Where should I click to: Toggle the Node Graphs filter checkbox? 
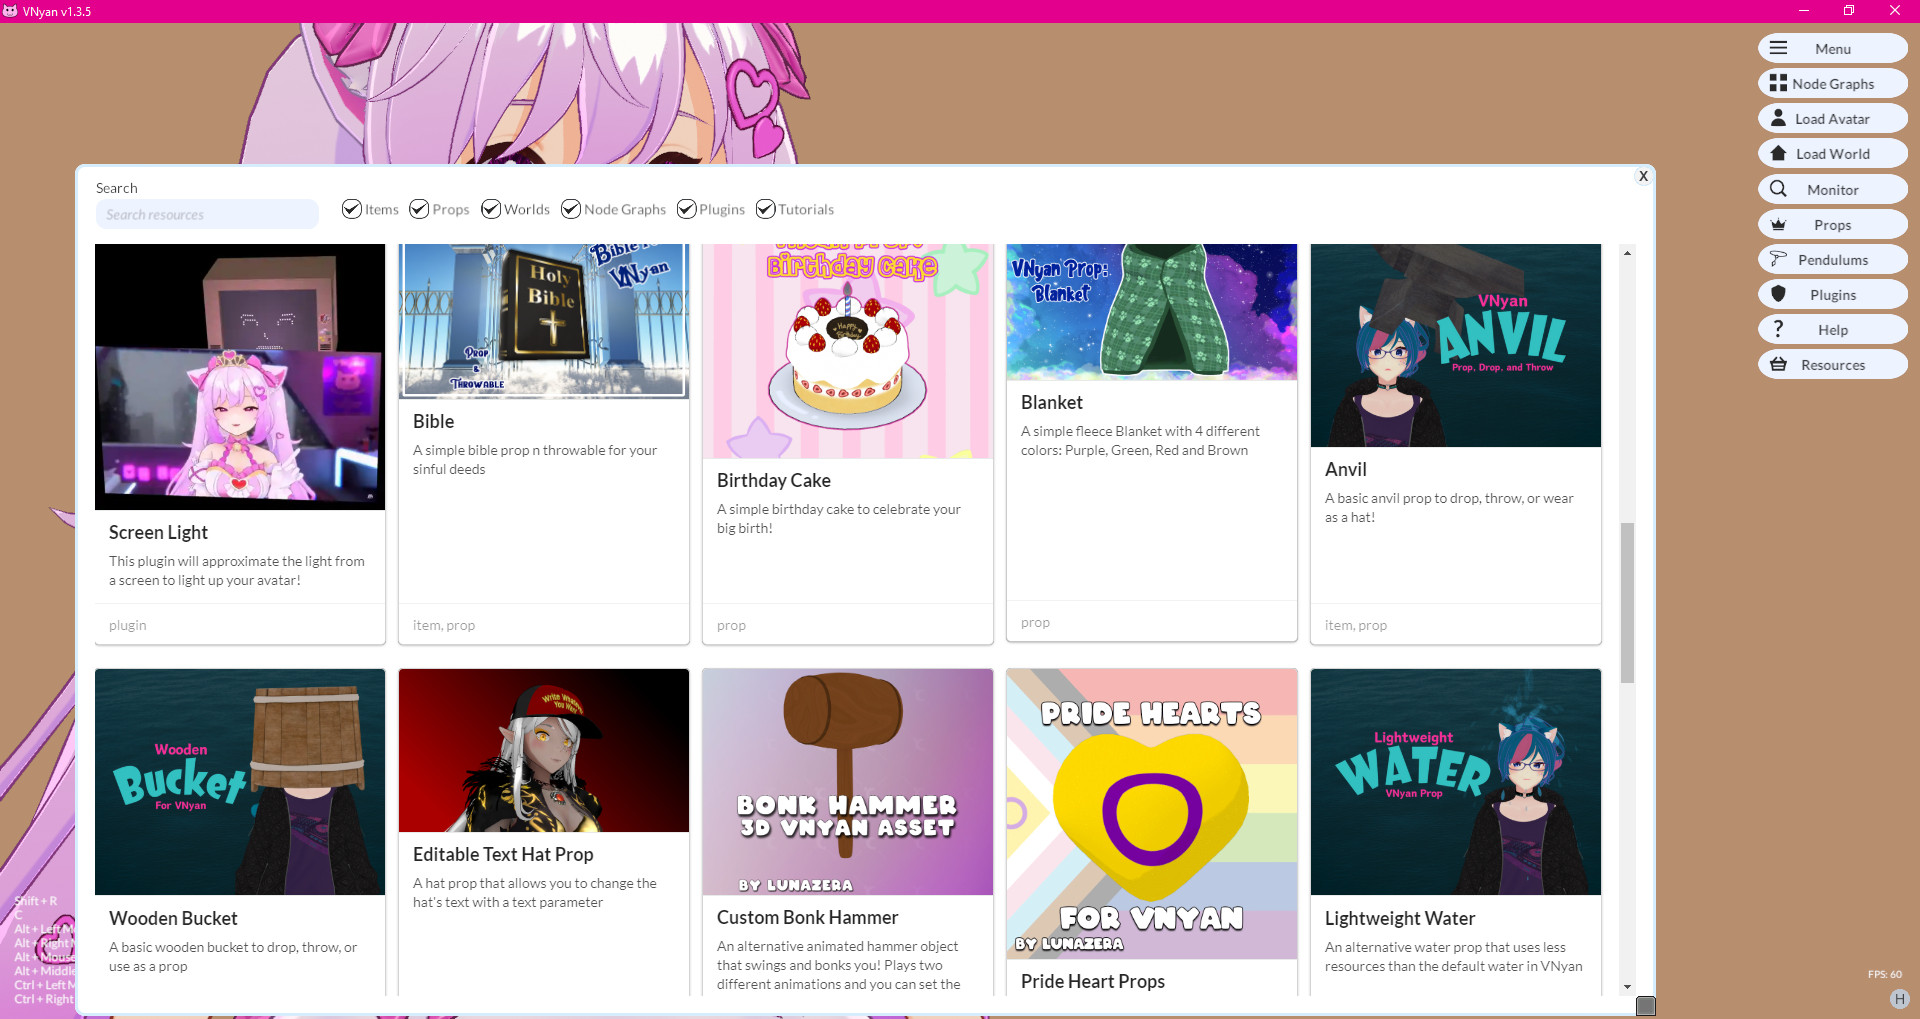point(571,209)
